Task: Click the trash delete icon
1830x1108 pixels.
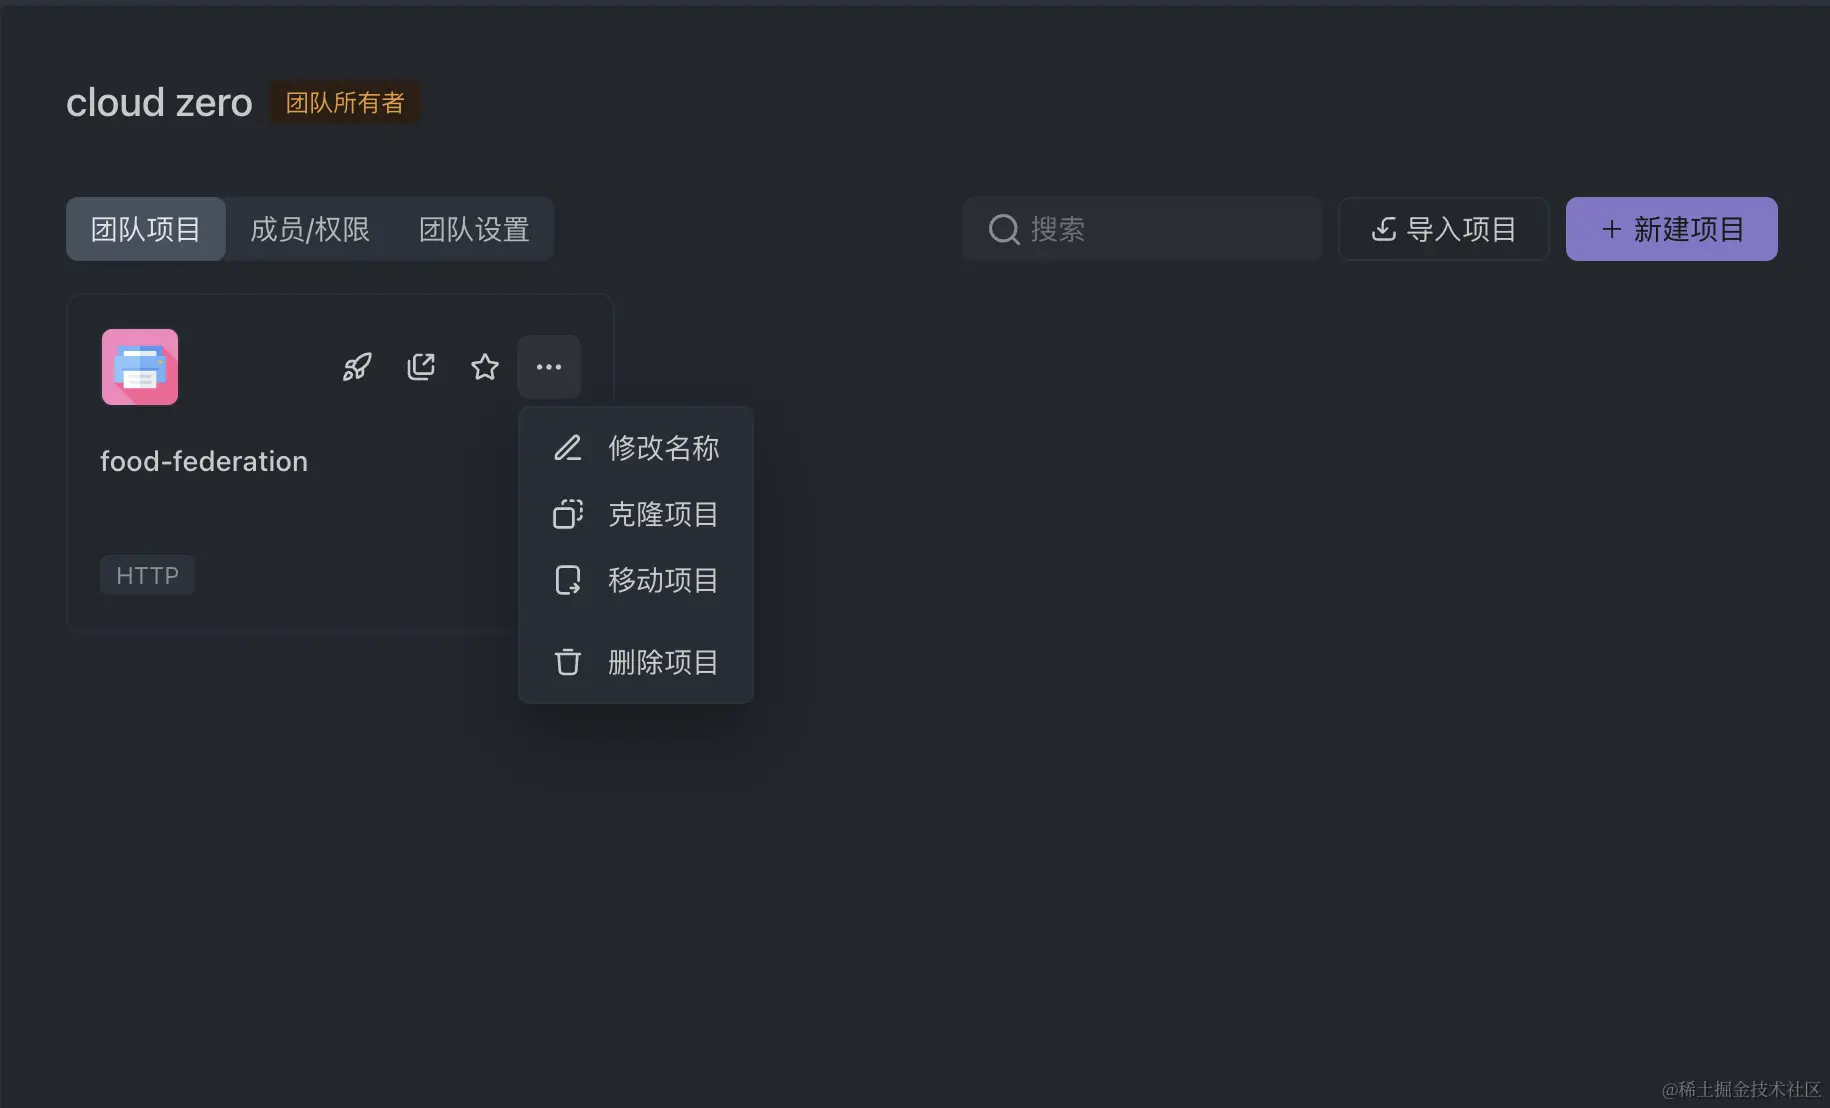Action: coord(568,662)
